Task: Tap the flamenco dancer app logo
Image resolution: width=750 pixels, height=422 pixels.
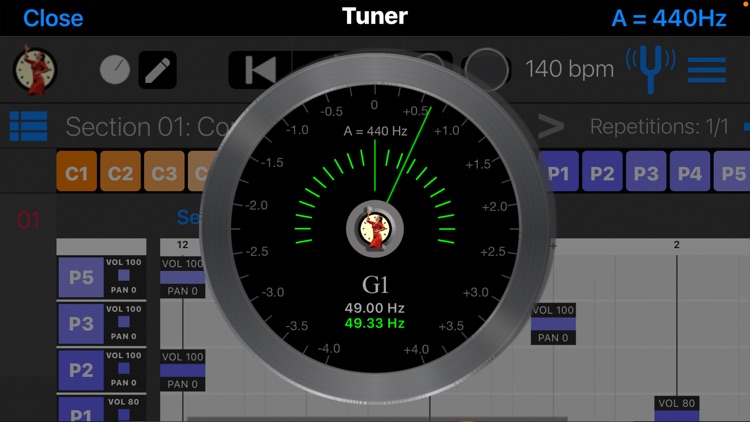Action: pyautogui.click(x=34, y=70)
